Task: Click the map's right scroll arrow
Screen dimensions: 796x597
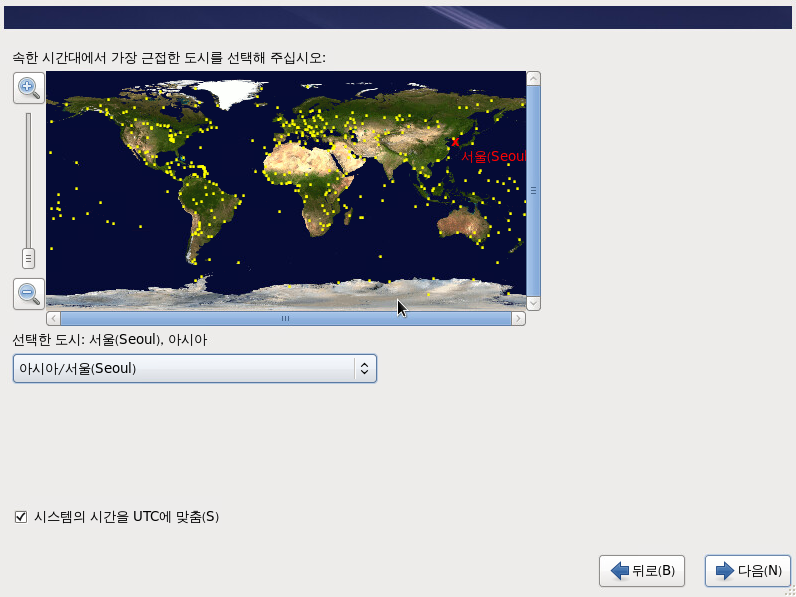Action: coord(518,319)
